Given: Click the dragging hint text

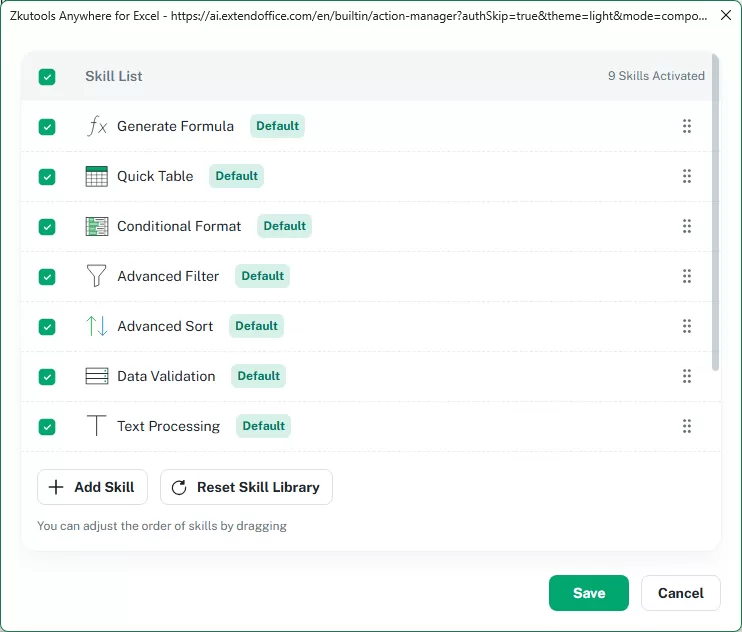Looking at the screenshot, I should (x=162, y=526).
